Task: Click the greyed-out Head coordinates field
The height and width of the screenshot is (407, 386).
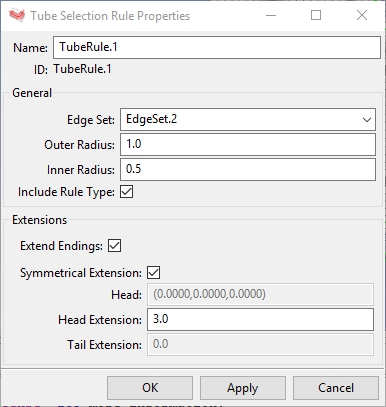Action: (x=260, y=294)
